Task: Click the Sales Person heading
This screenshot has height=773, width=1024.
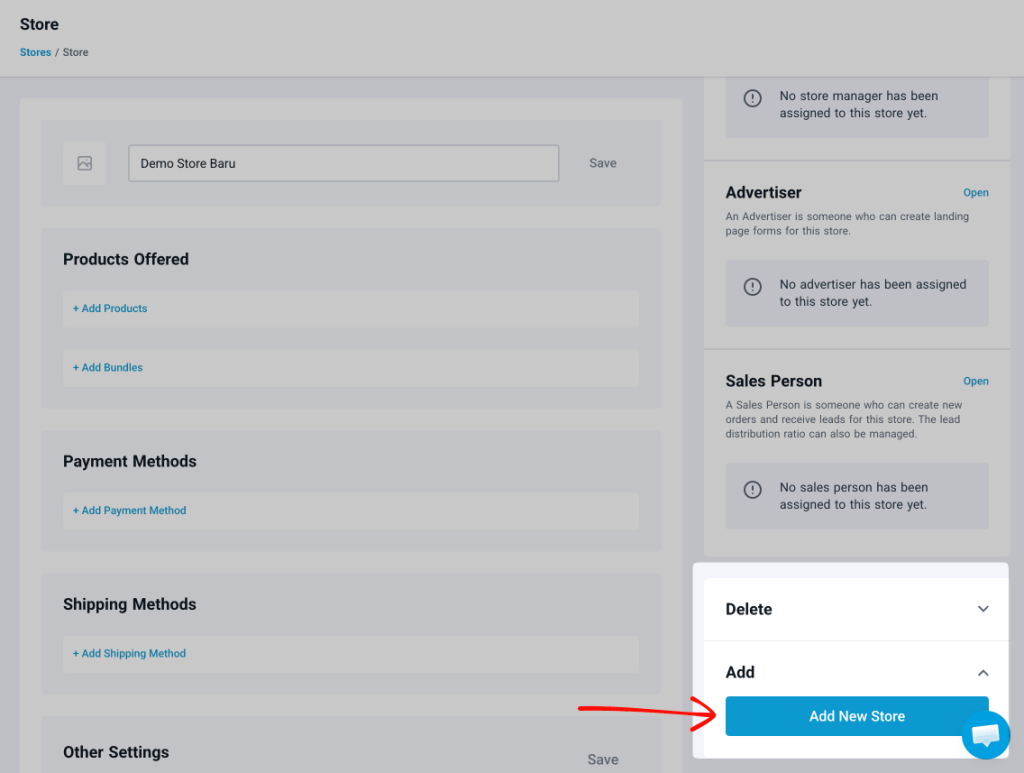Action: click(x=774, y=381)
